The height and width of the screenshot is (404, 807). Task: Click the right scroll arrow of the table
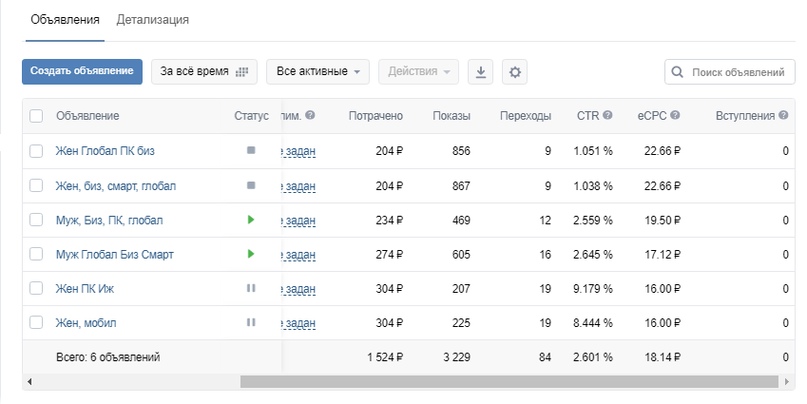point(786,381)
